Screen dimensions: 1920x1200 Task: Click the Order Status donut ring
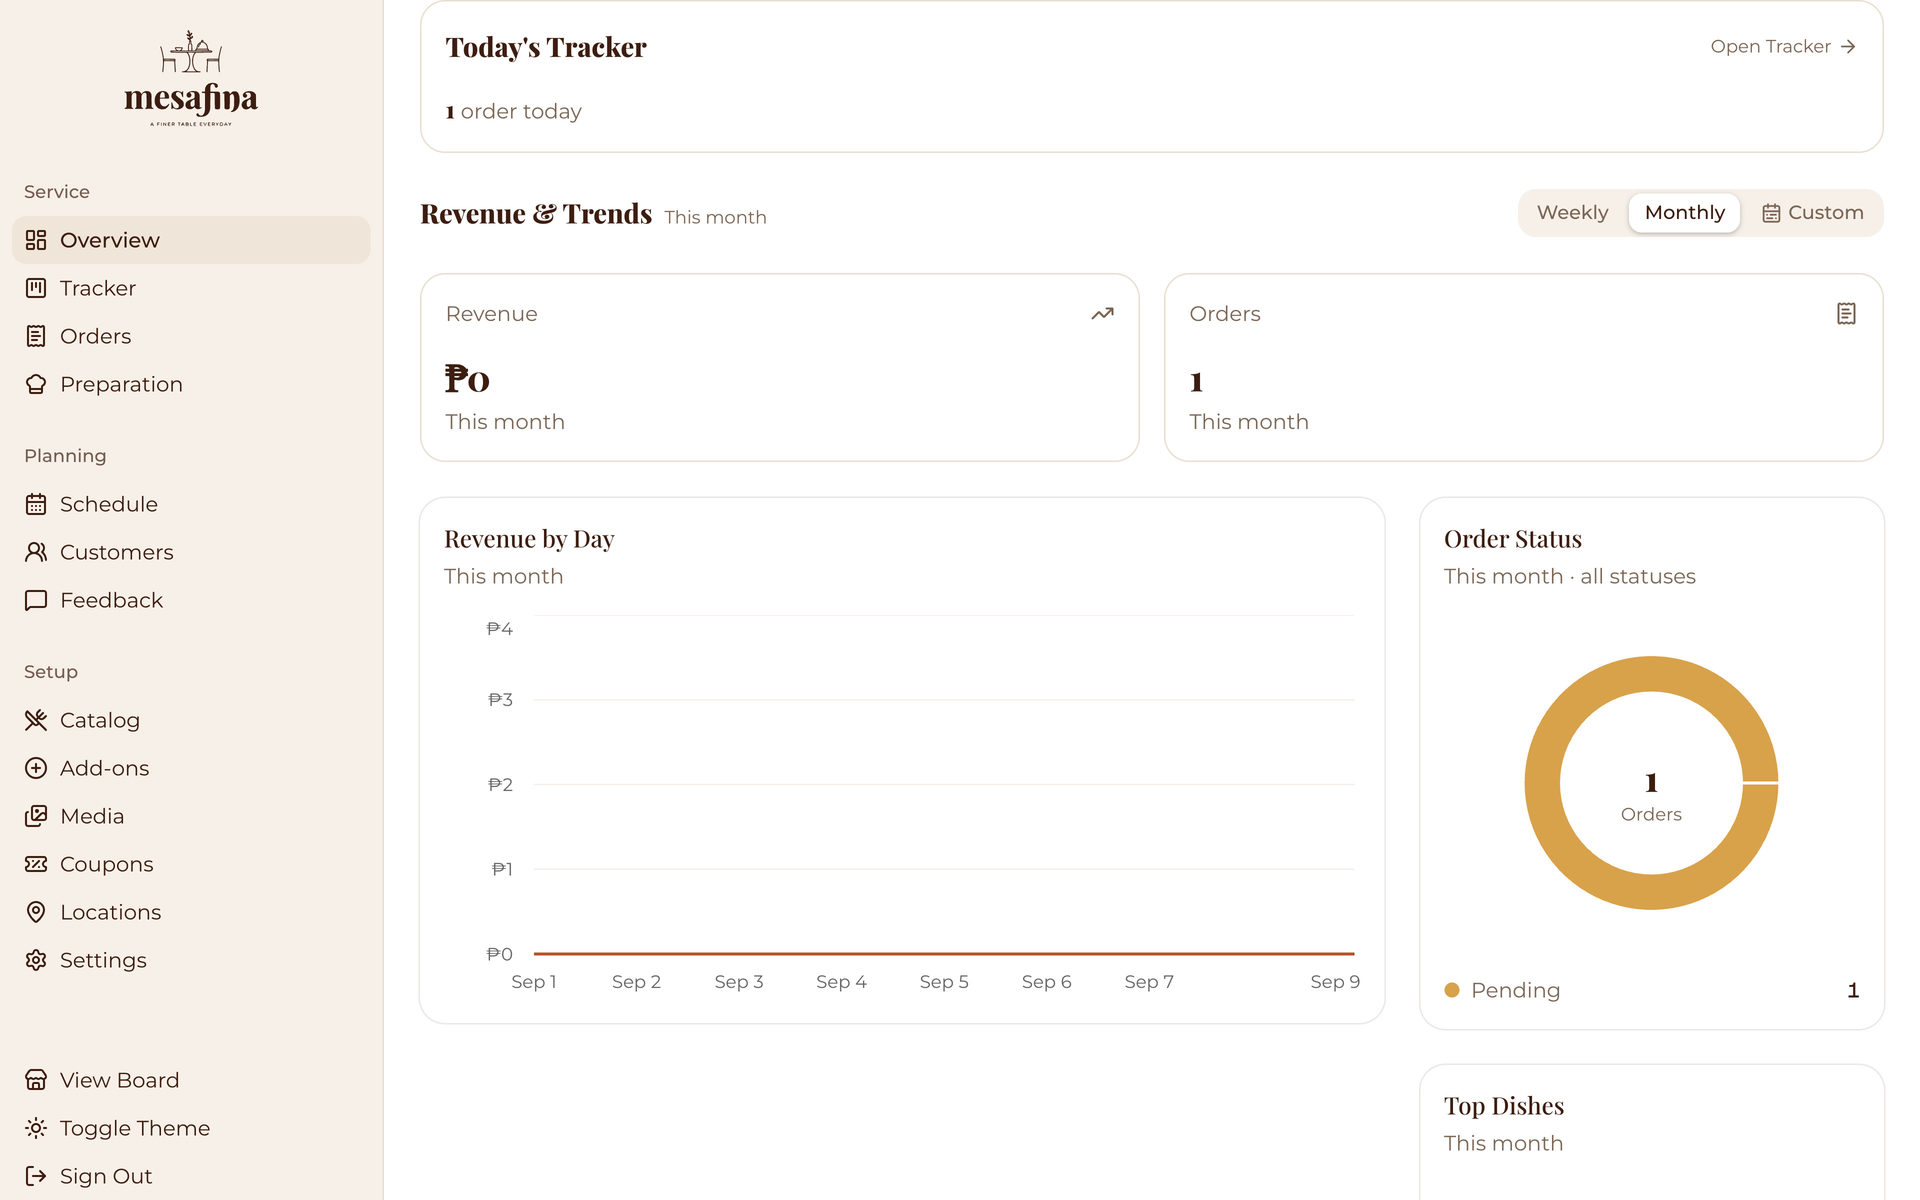tap(1543, 783)
